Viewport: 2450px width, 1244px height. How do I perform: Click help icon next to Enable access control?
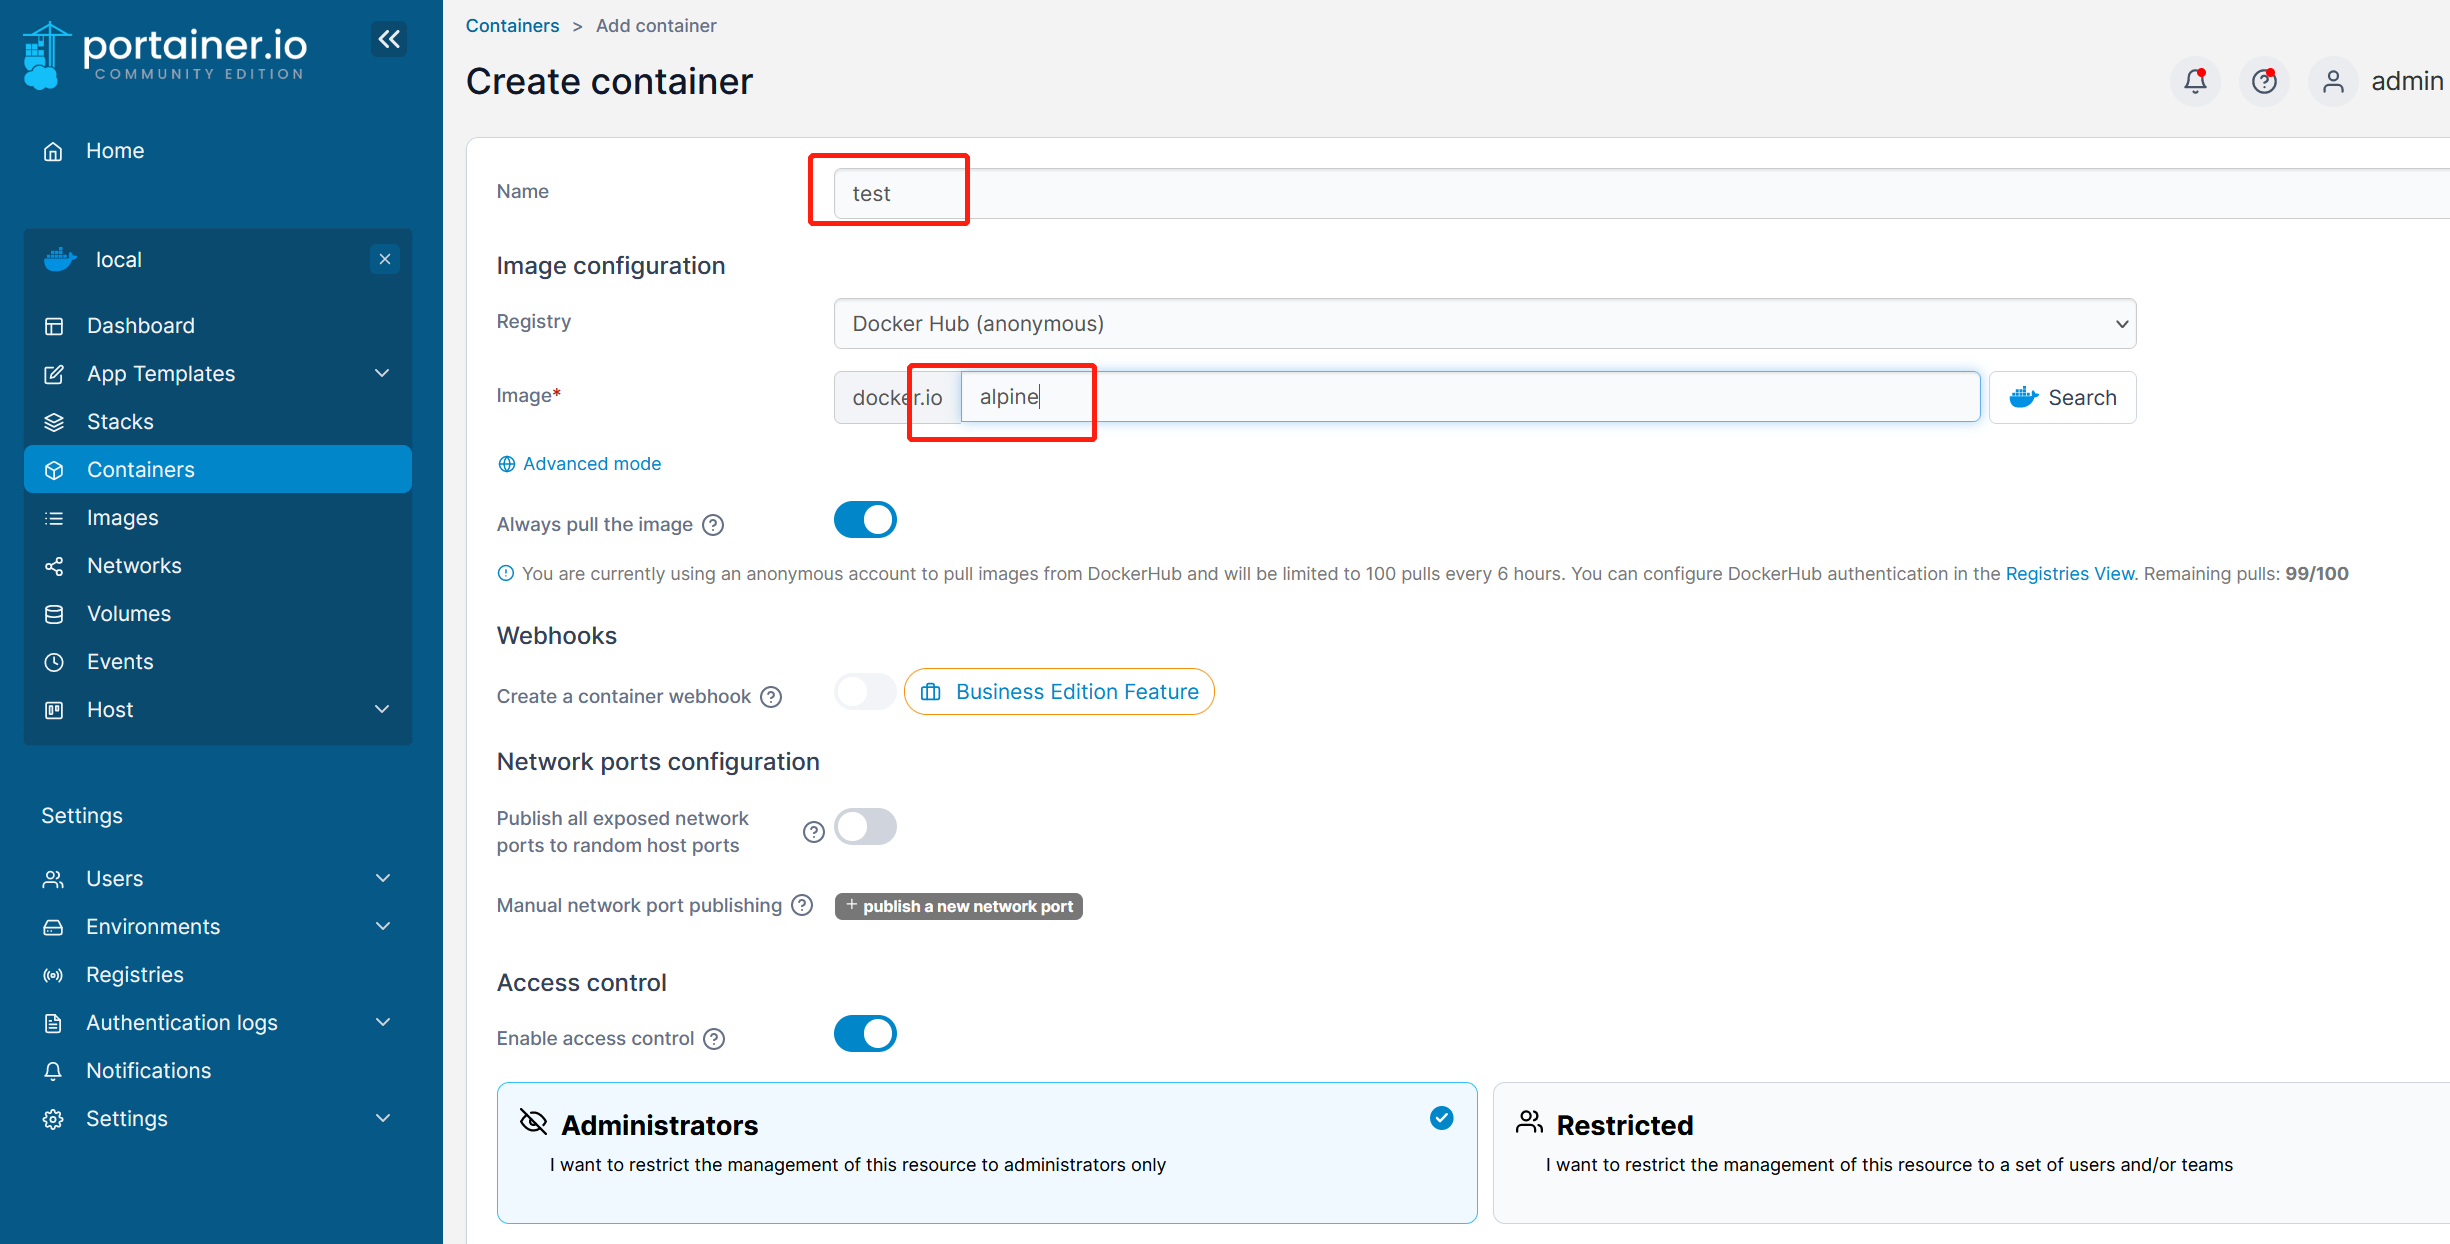point(714,1039)
